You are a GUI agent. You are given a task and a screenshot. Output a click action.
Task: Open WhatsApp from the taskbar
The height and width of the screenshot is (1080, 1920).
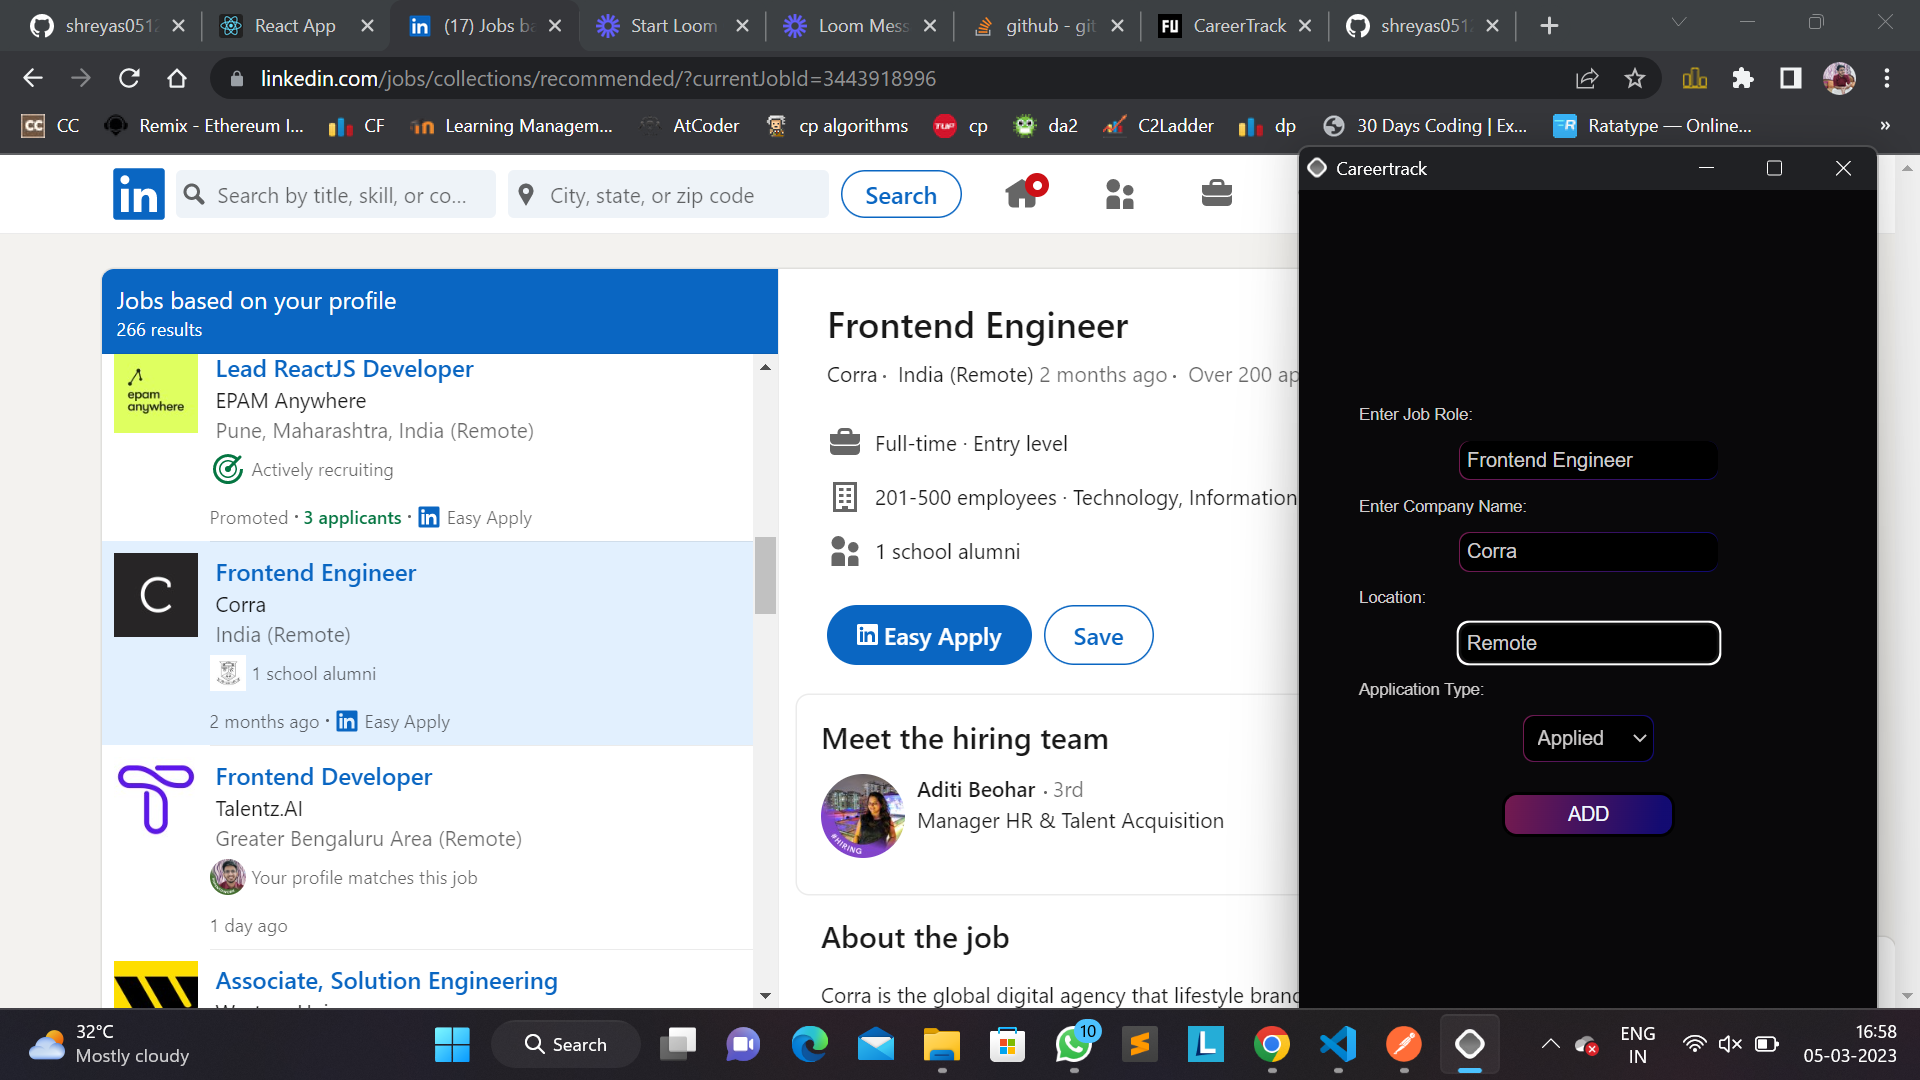[1073, 1045]
